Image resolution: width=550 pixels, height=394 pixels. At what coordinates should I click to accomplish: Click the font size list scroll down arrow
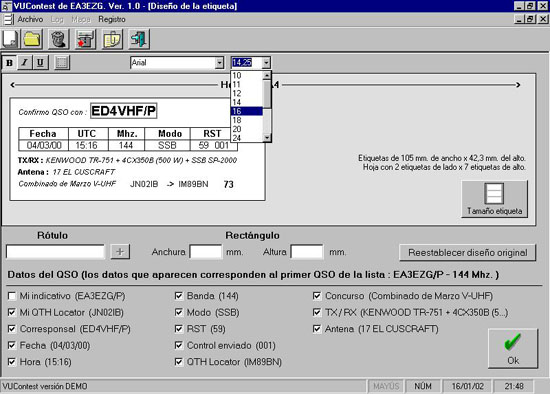tap(267, 138)
